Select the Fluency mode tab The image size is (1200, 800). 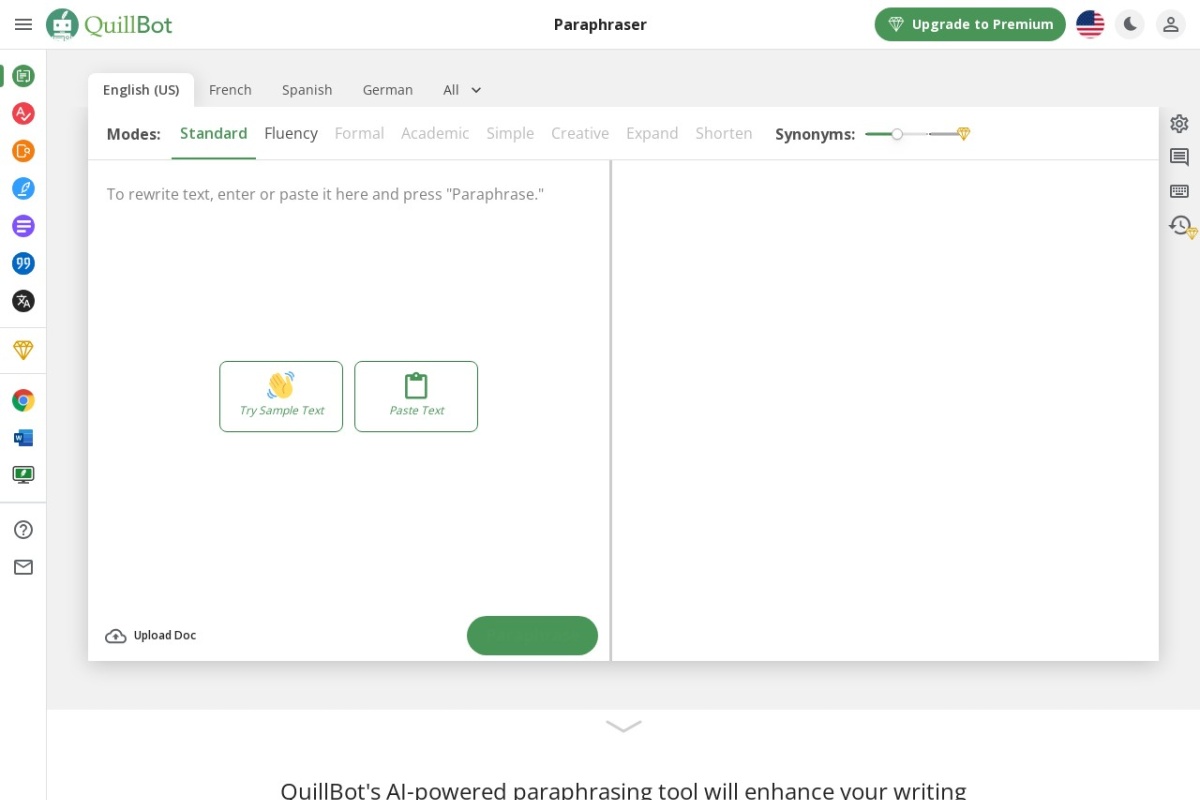tap(291, 134)
